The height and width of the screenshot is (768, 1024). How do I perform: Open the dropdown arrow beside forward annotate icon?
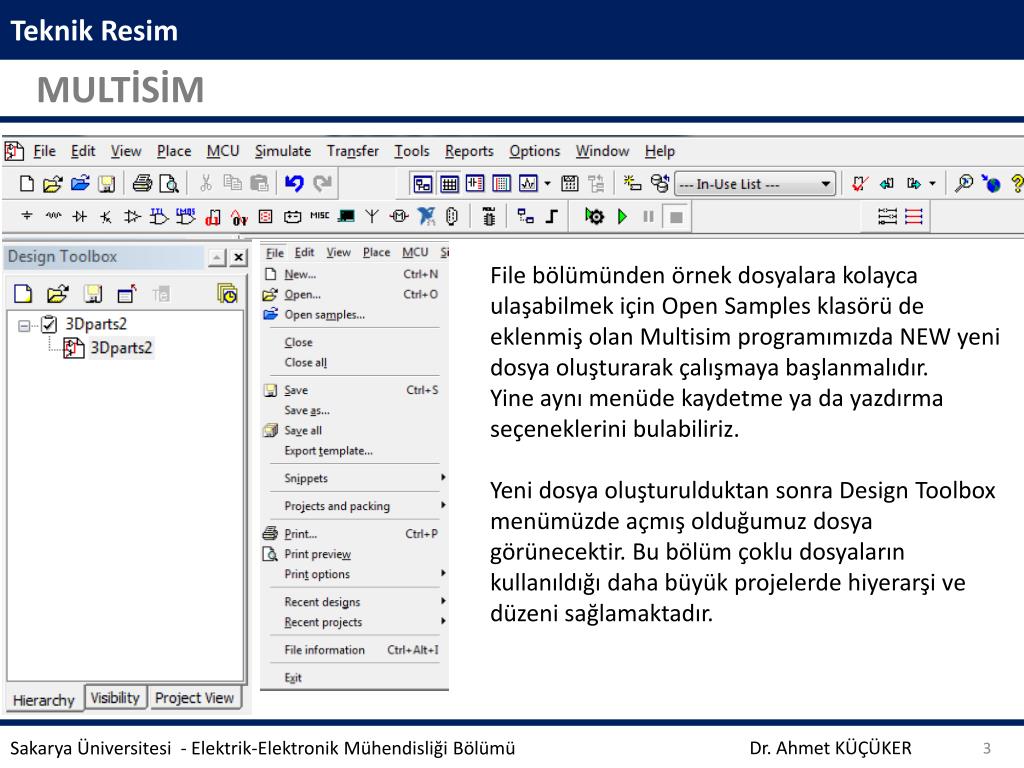click(933, 184)
